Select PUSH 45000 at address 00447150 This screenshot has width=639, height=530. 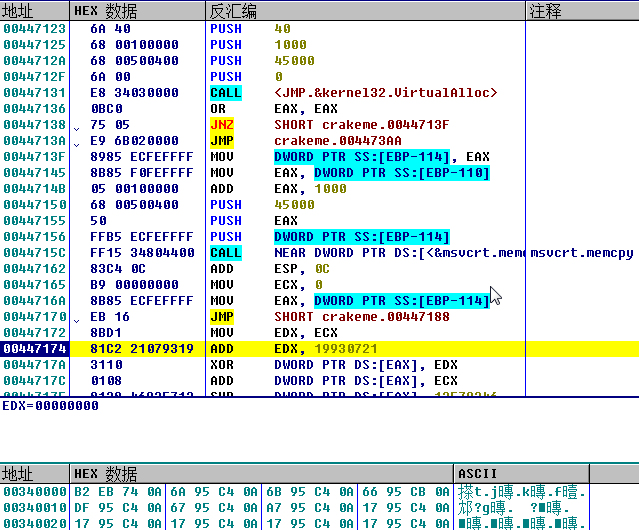coord(320,205)
